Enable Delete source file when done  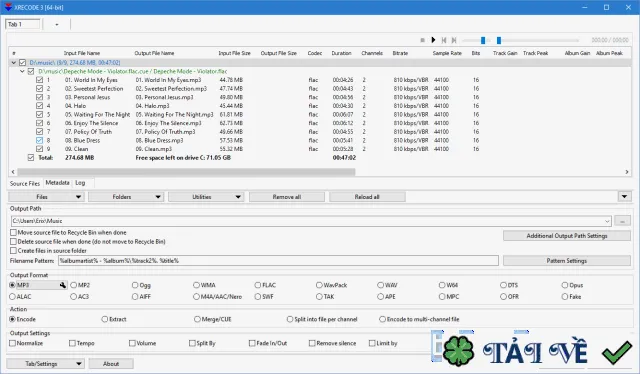coord(13,241)
